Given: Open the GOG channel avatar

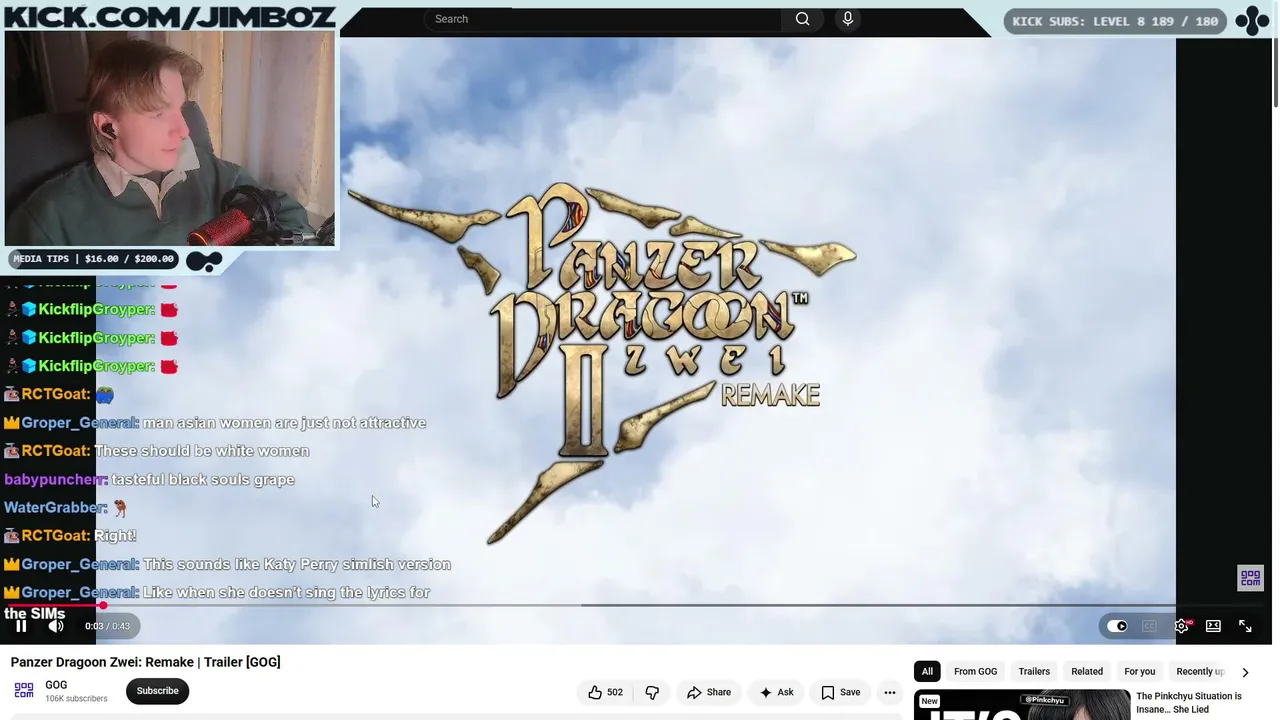Looking at the screenshot, I should tap(24, 691).
